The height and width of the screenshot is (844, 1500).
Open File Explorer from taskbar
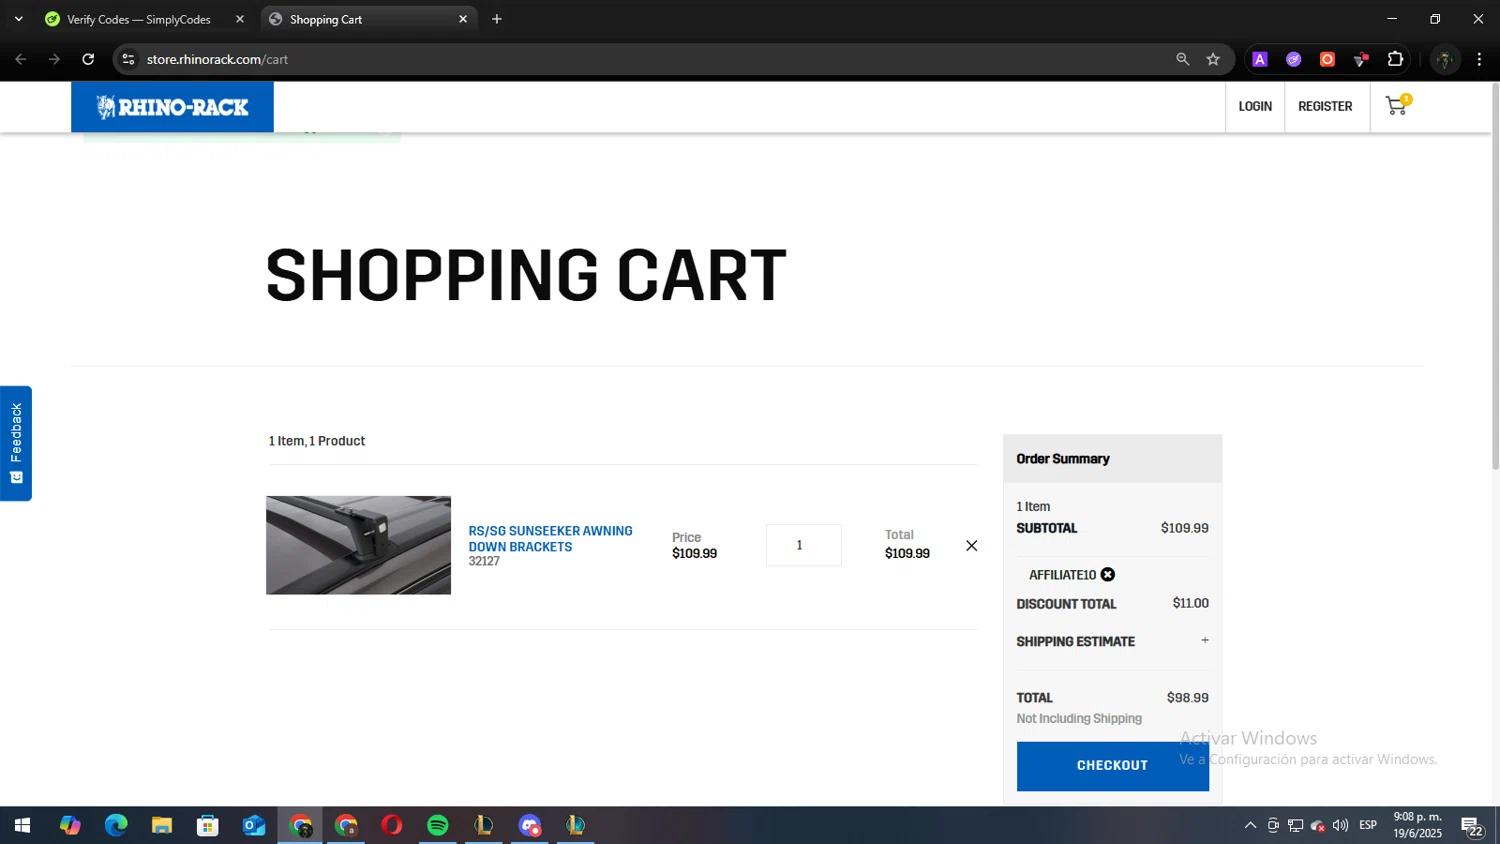point(162,825)
